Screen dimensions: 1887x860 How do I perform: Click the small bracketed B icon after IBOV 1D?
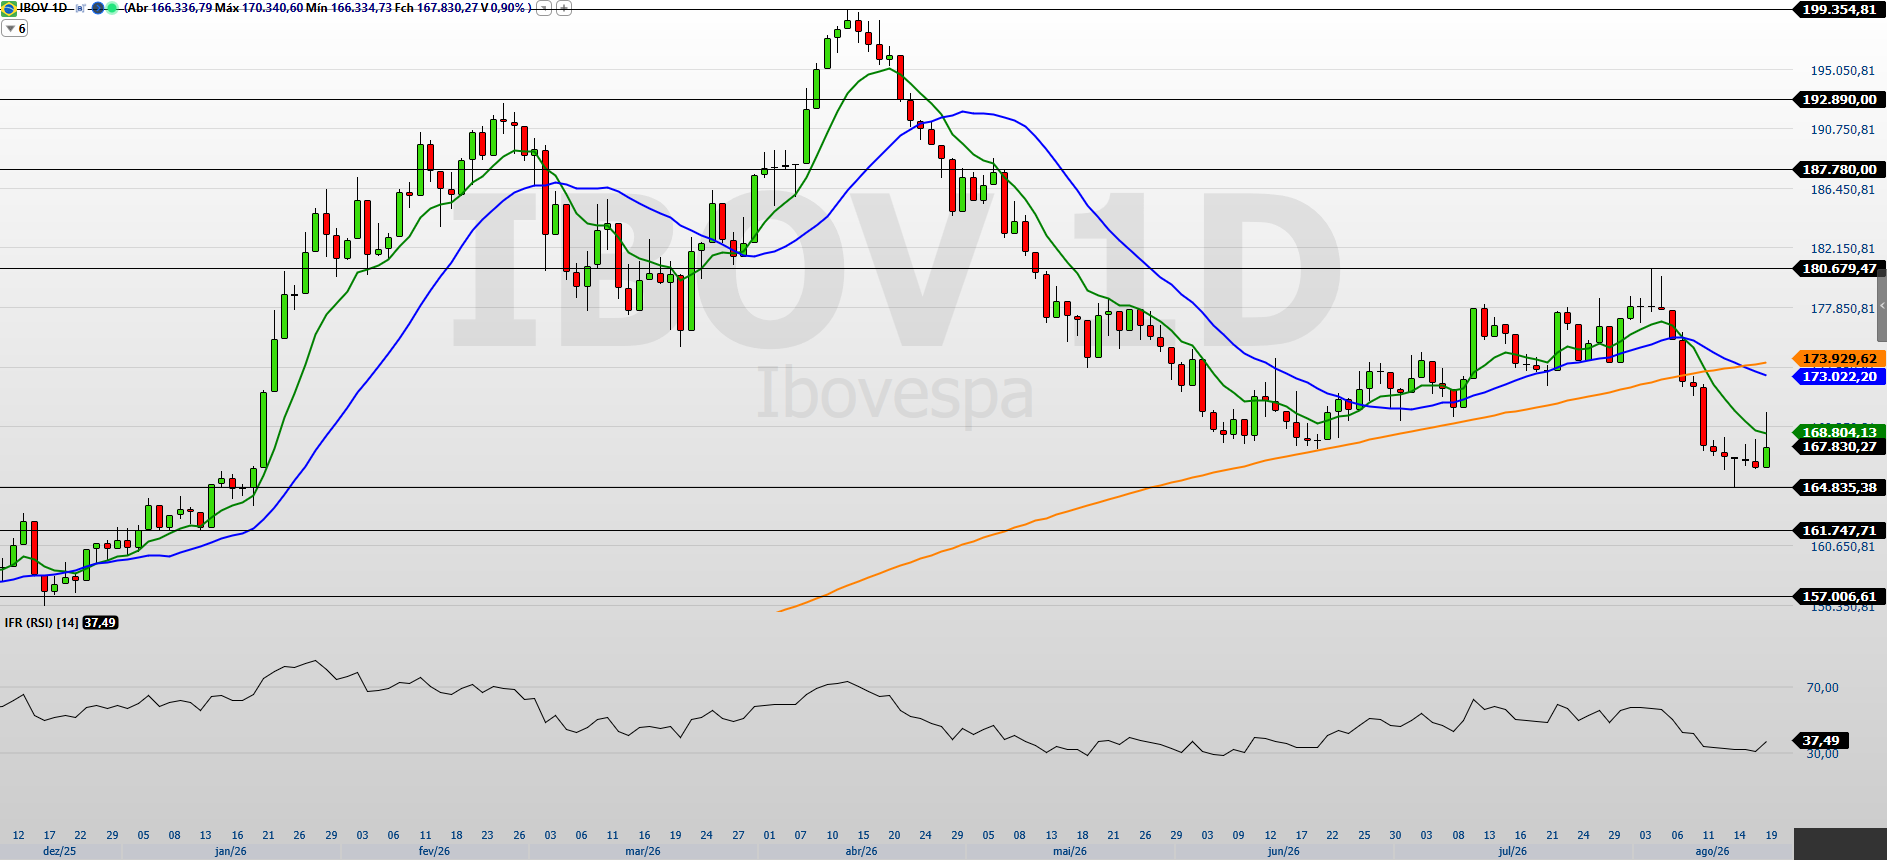tap(80, 8)
